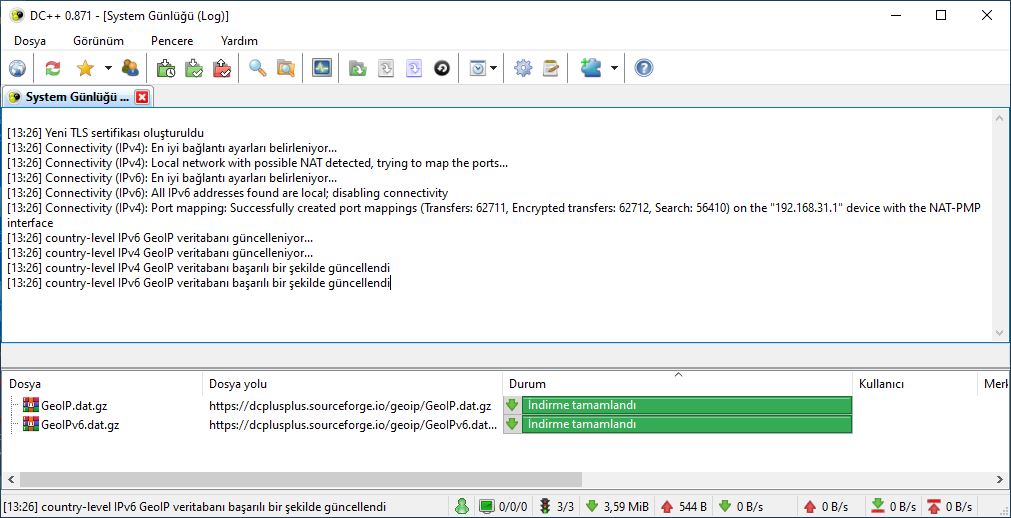Open the Pencere menu
Screen dimensions: 1011x518
[x=172, y=41]
